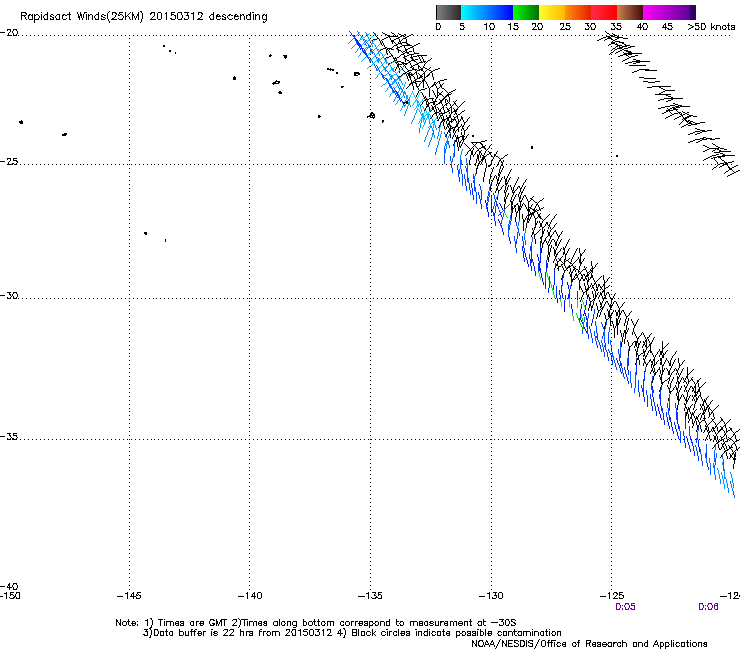The image size is (740, 650).
Task: Click the -125 longitude axis label
Action: [612, 596]
